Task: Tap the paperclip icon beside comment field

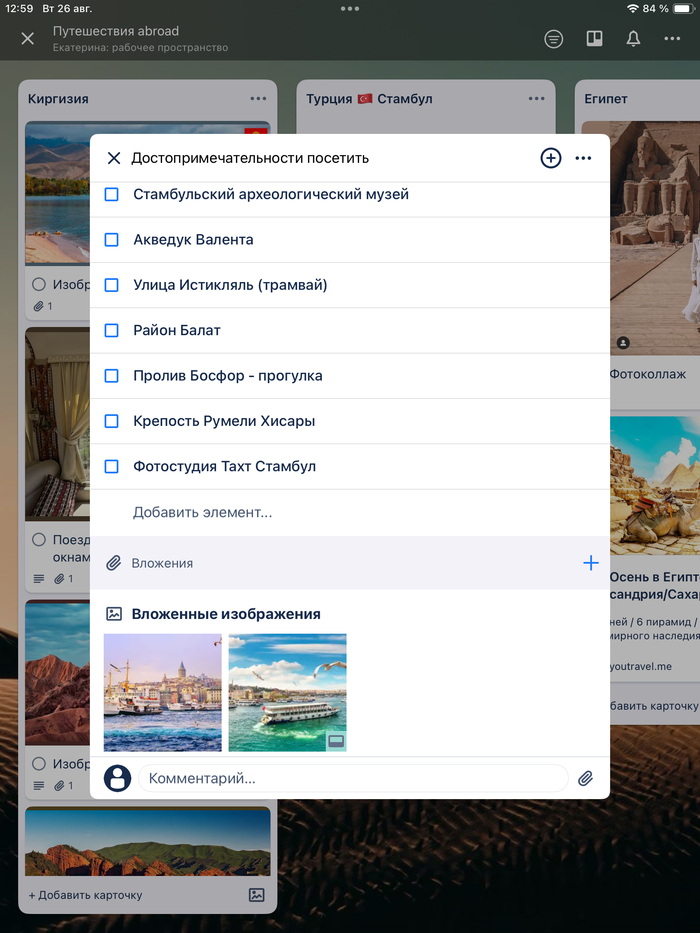Action: [x=586, y=778]
